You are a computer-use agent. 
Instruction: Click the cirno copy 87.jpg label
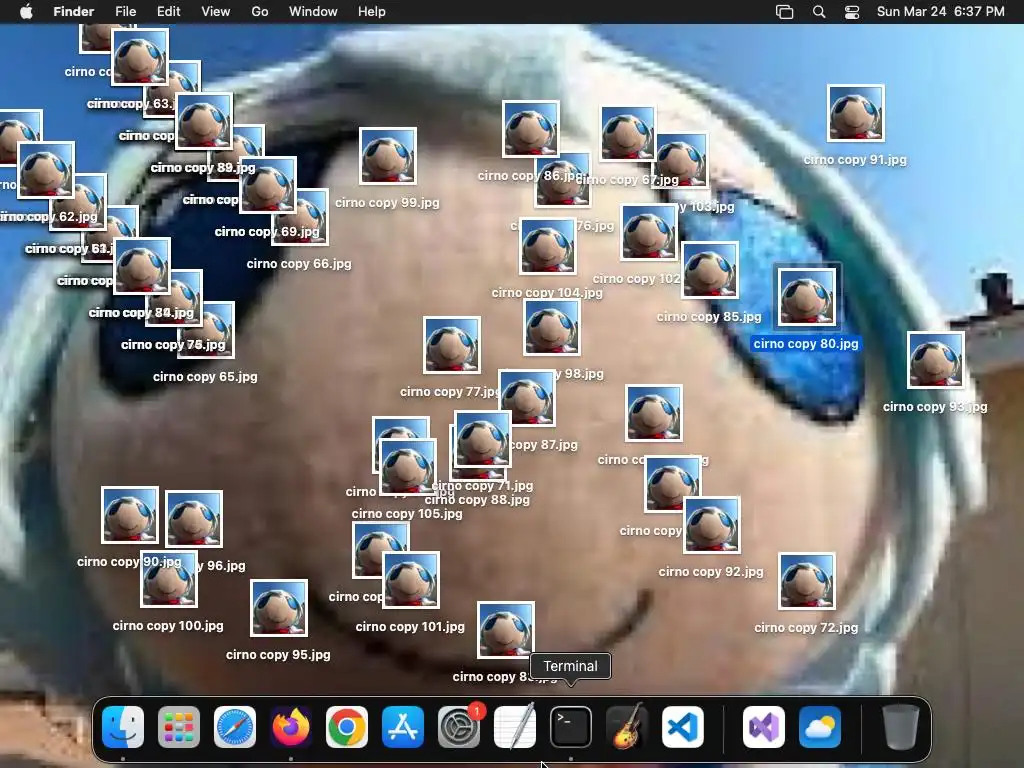tap(543, 445)
